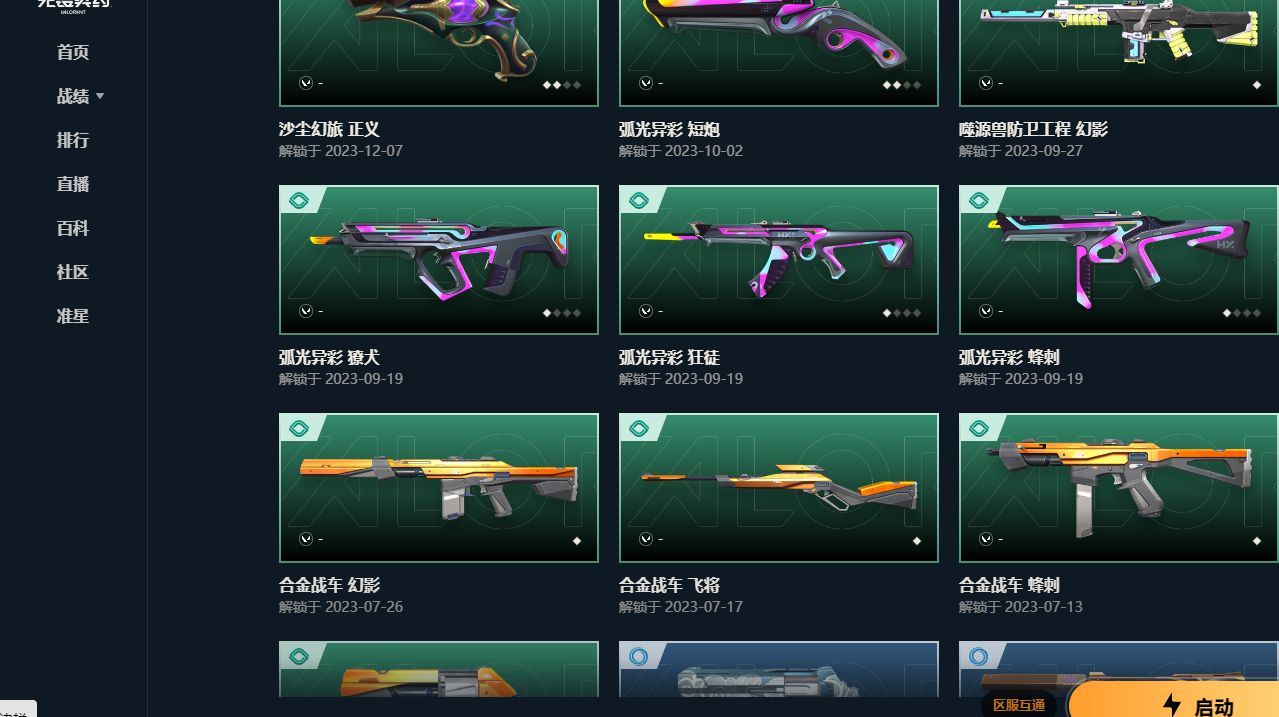1279x717 pixels.
Task: Open the 首页 sidebar menu item
Action: (73, 52)
